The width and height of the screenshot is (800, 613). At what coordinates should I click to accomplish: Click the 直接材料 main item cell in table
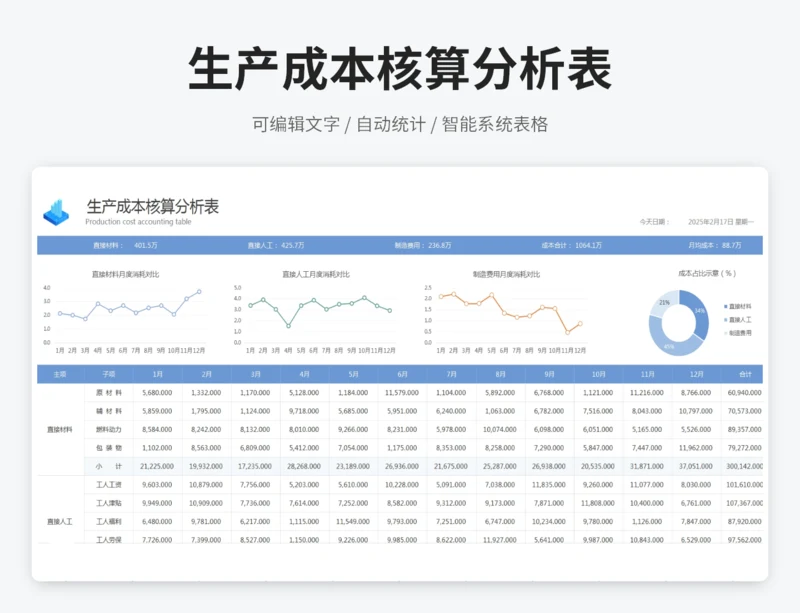point(60,430)
